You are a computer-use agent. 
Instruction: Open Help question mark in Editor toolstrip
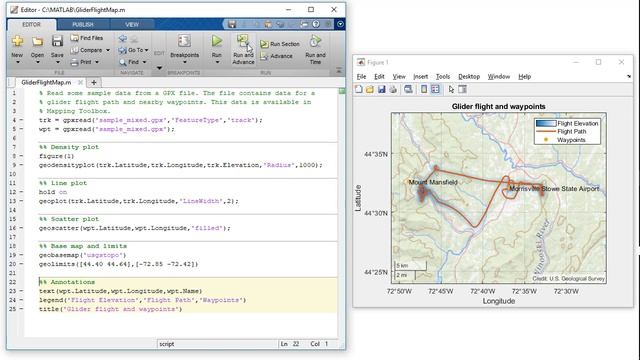(x=316, y=24)
